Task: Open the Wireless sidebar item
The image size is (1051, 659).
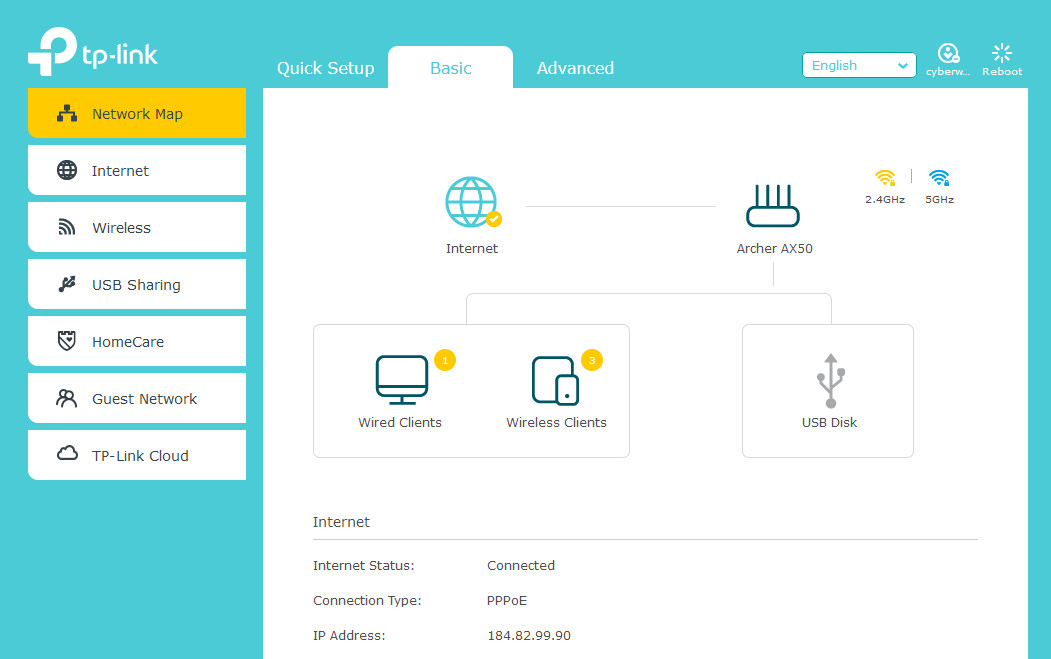Action: coord(137,227)
